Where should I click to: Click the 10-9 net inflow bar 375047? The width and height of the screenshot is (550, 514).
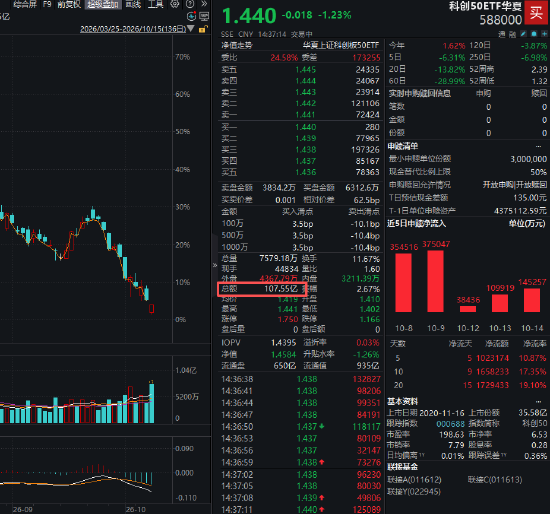tap(435, 281)
